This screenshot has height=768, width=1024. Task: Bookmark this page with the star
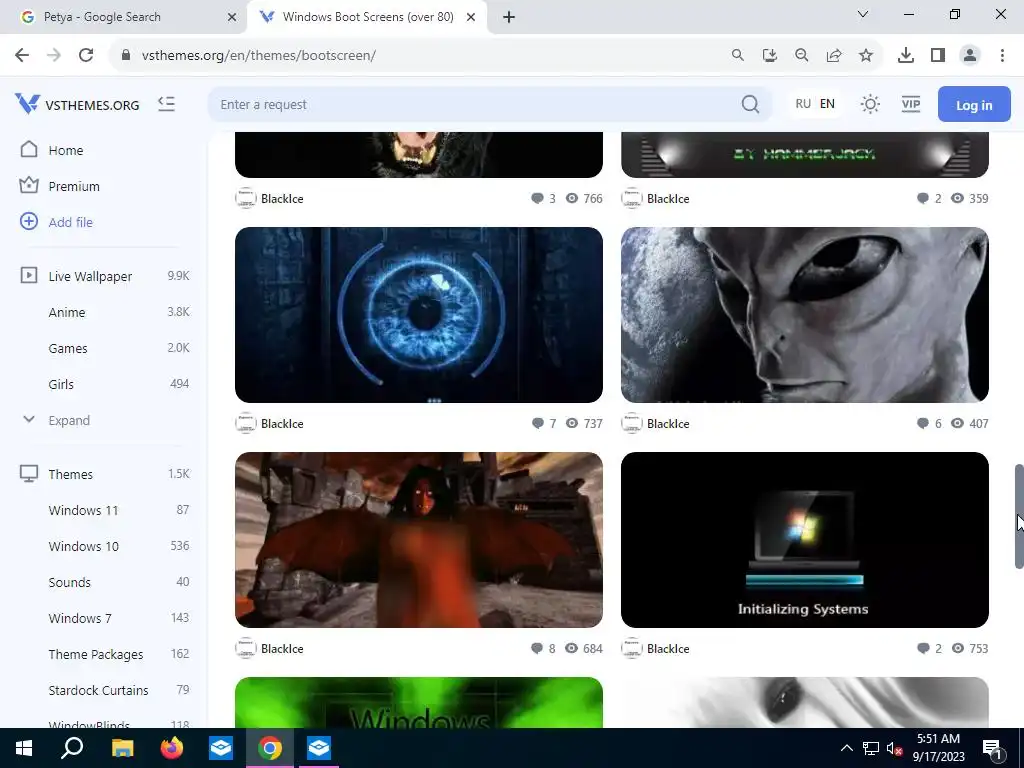[x=865, y=55]
